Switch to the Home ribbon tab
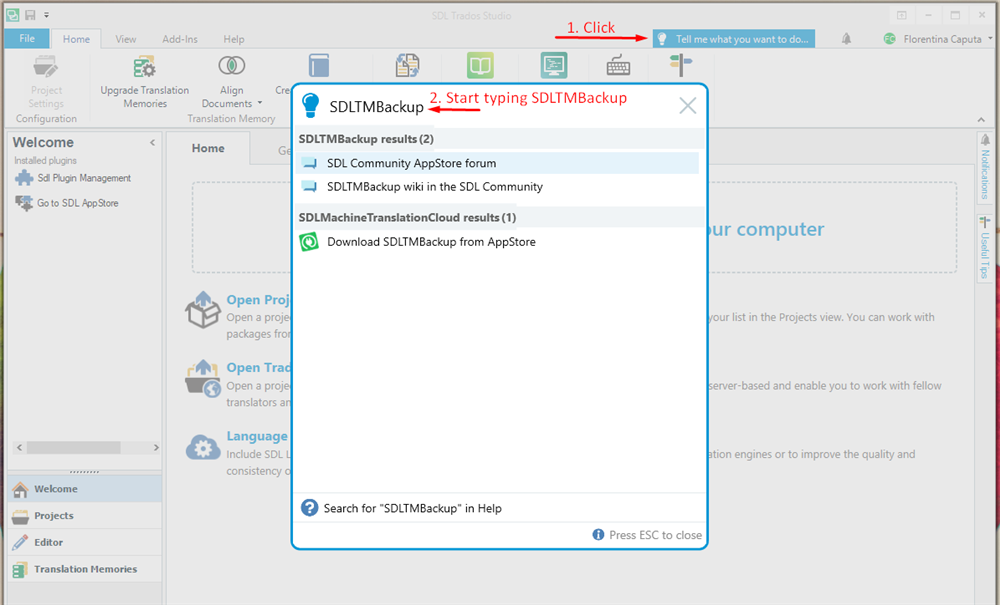 point(76,39)
